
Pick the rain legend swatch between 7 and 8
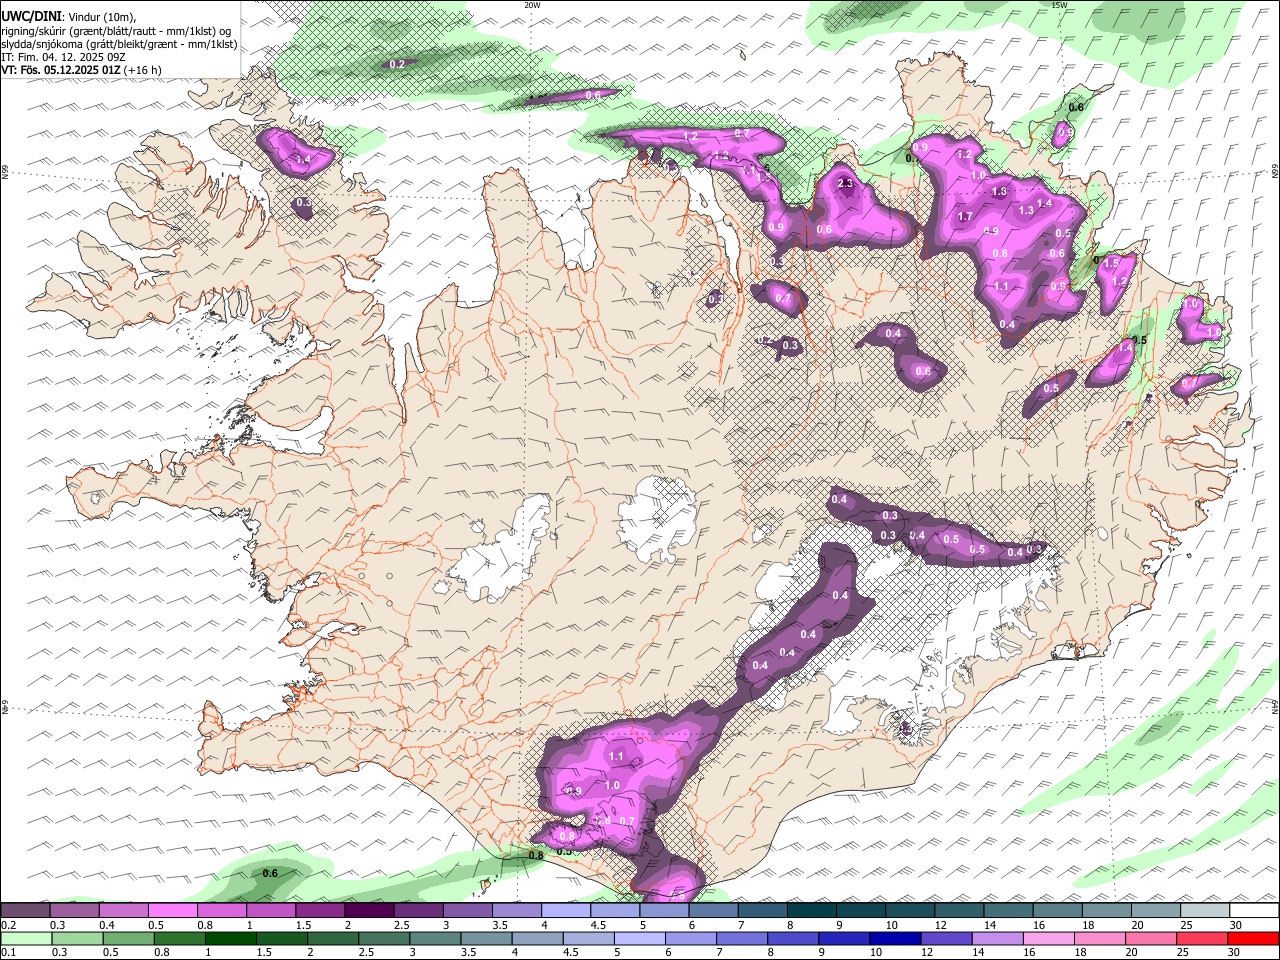(743, 938)
